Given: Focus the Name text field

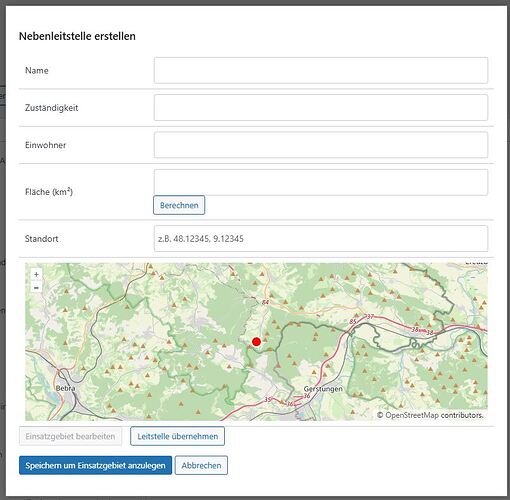Looking at the screenshot, I should (321, 70).
